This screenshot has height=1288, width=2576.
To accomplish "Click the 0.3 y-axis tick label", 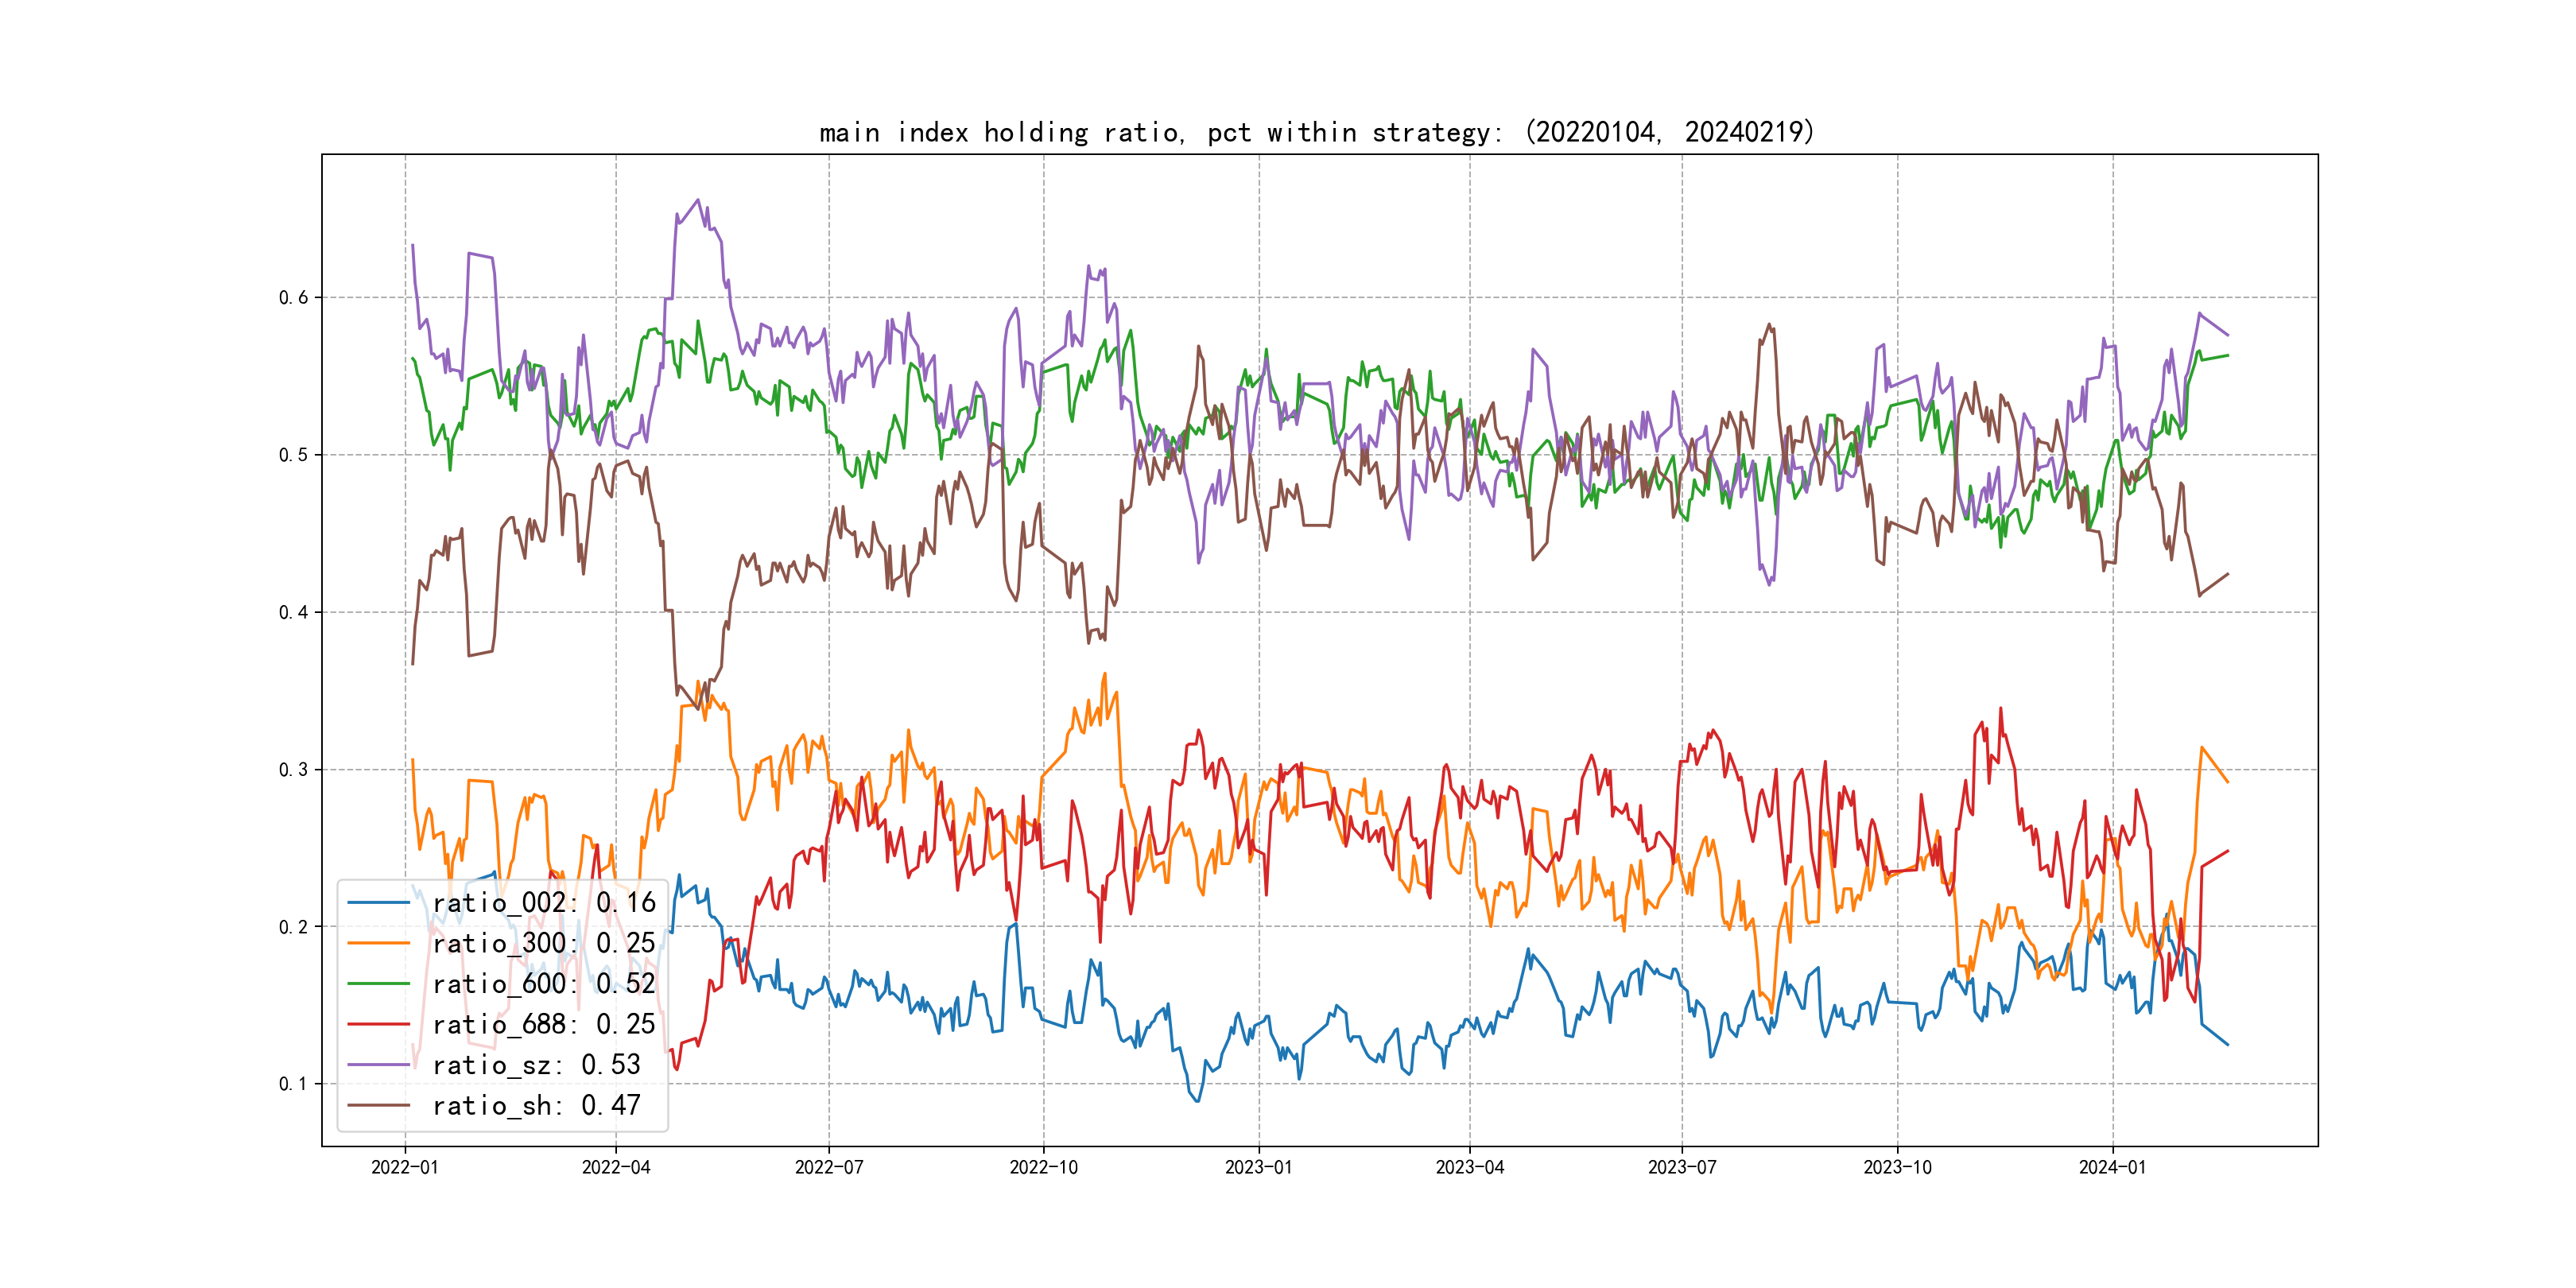I will [x=293, y=769].
